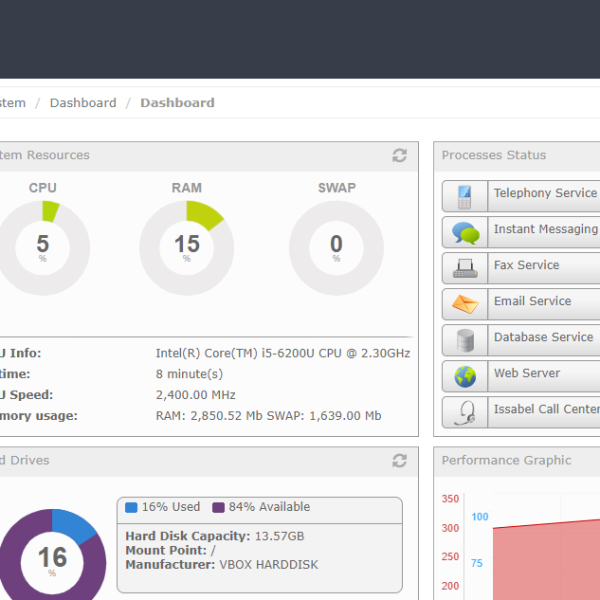Click the Web Server globe icon
The image size is (600, 600).
[465, 376]
